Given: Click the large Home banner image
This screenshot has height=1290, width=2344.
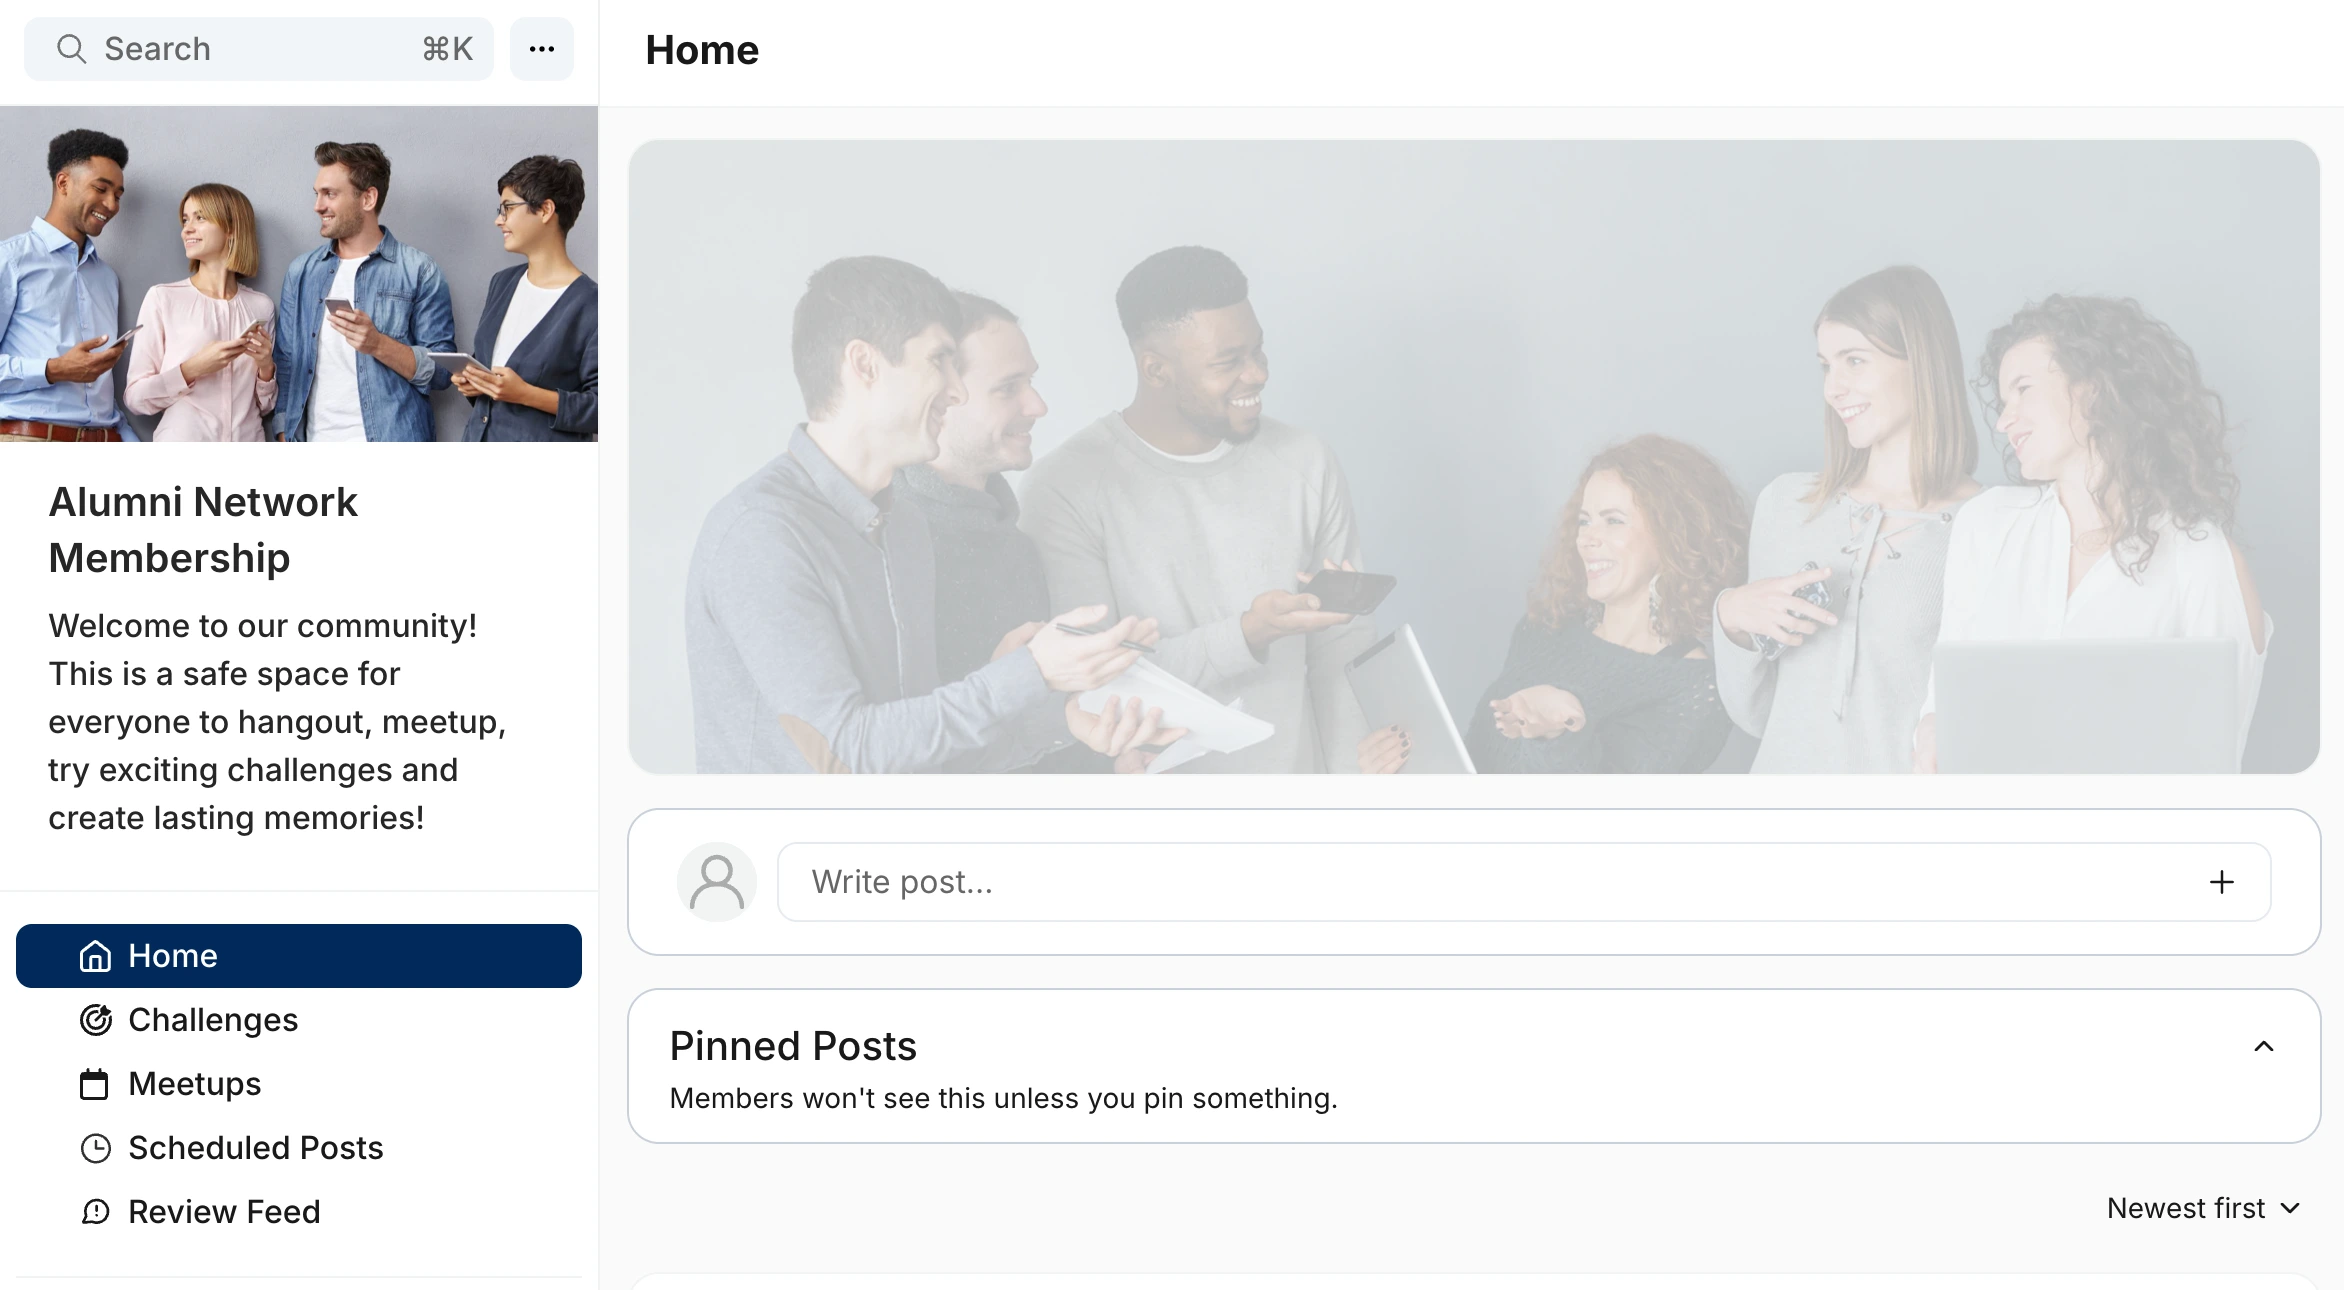Looking at the screenshot, I should 1474,456.
